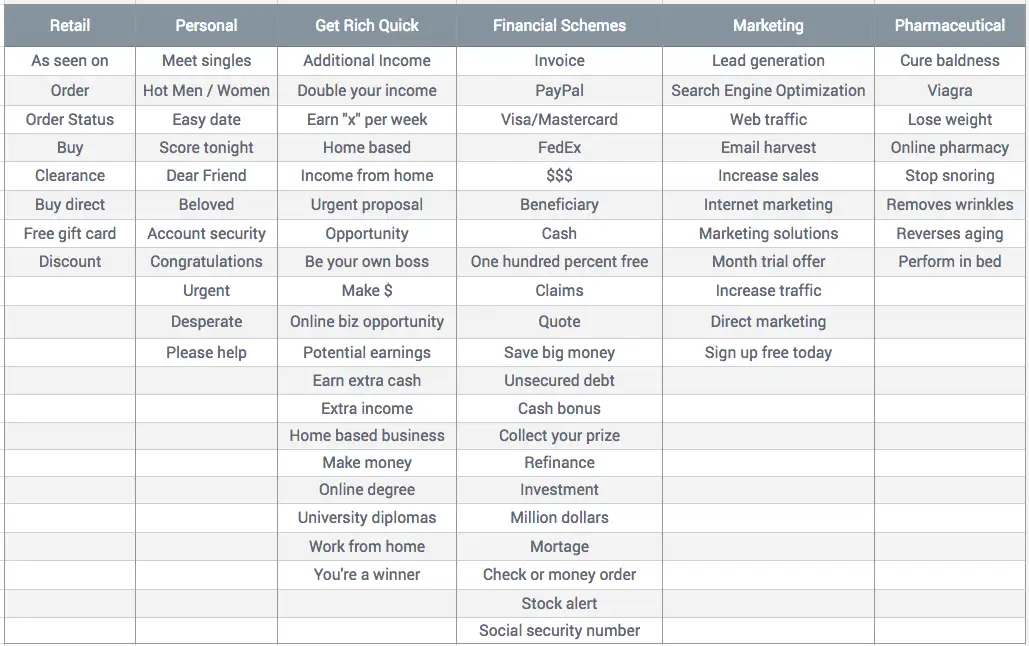Select the Online biz opportunity cell
The height and width of the screenshot is (646, 1029).
(367, 322)
